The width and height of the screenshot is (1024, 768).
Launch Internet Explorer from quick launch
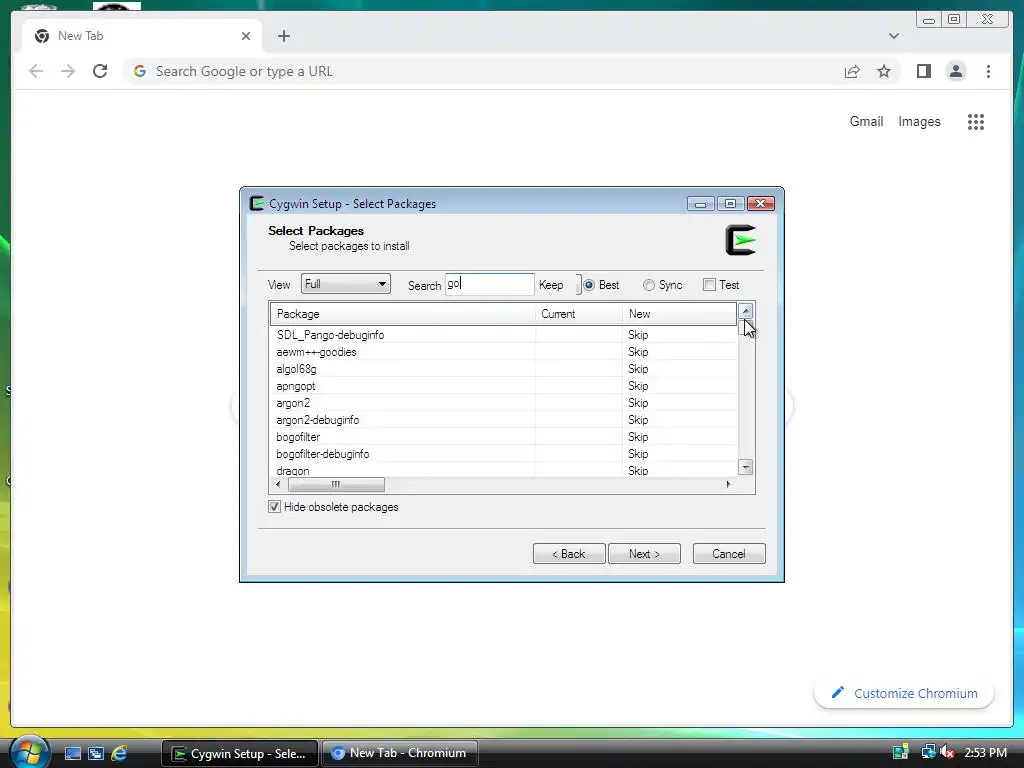pos(119,753)
